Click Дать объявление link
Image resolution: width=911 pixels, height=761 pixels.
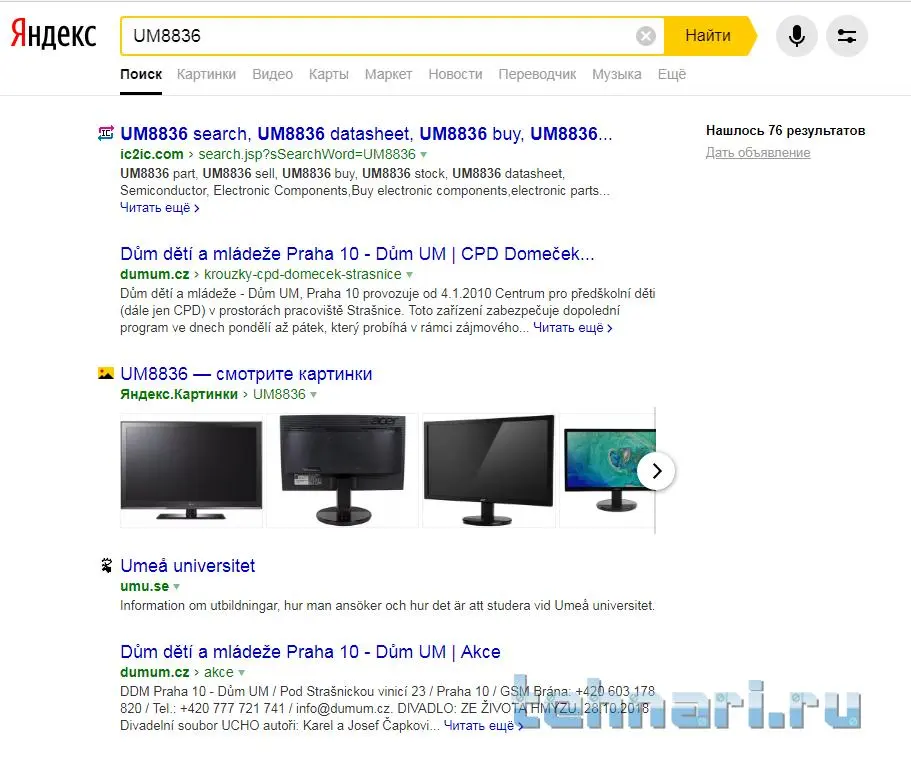758,152
